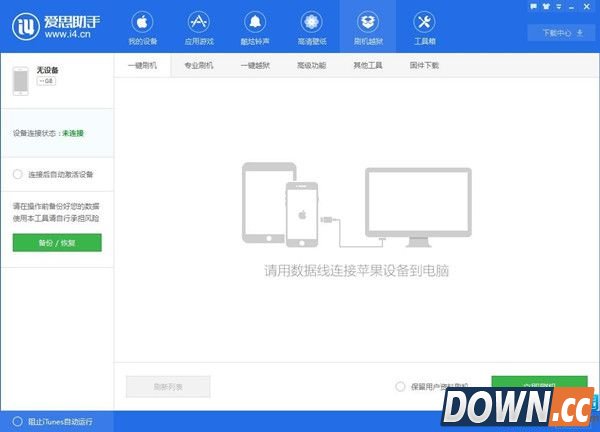Switch to 其他工具 tab
The image size is (600, 432).
(368, 65)
